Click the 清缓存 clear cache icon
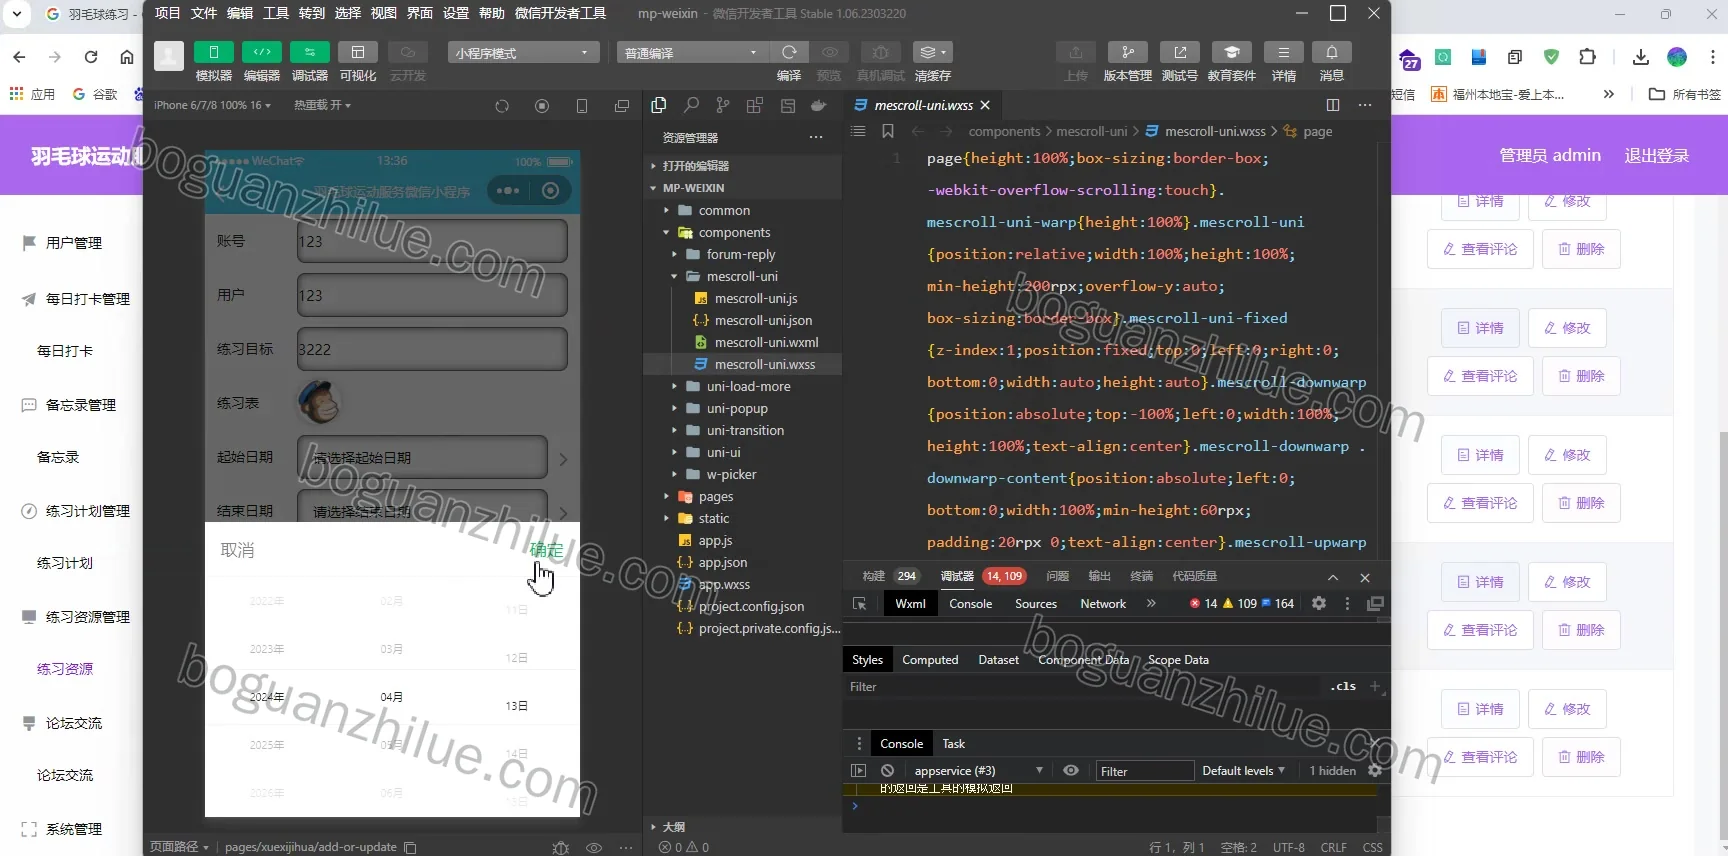 932,52
